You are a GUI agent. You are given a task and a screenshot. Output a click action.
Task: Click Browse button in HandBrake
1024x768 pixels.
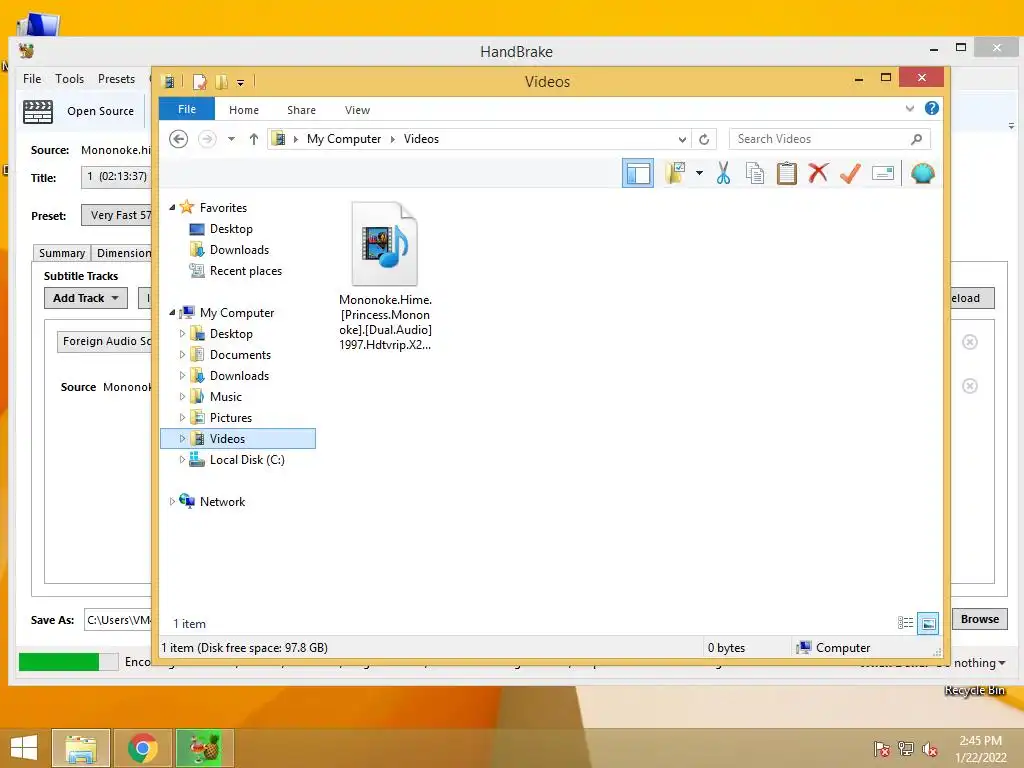pyautogui.click(x=980, y=619)
